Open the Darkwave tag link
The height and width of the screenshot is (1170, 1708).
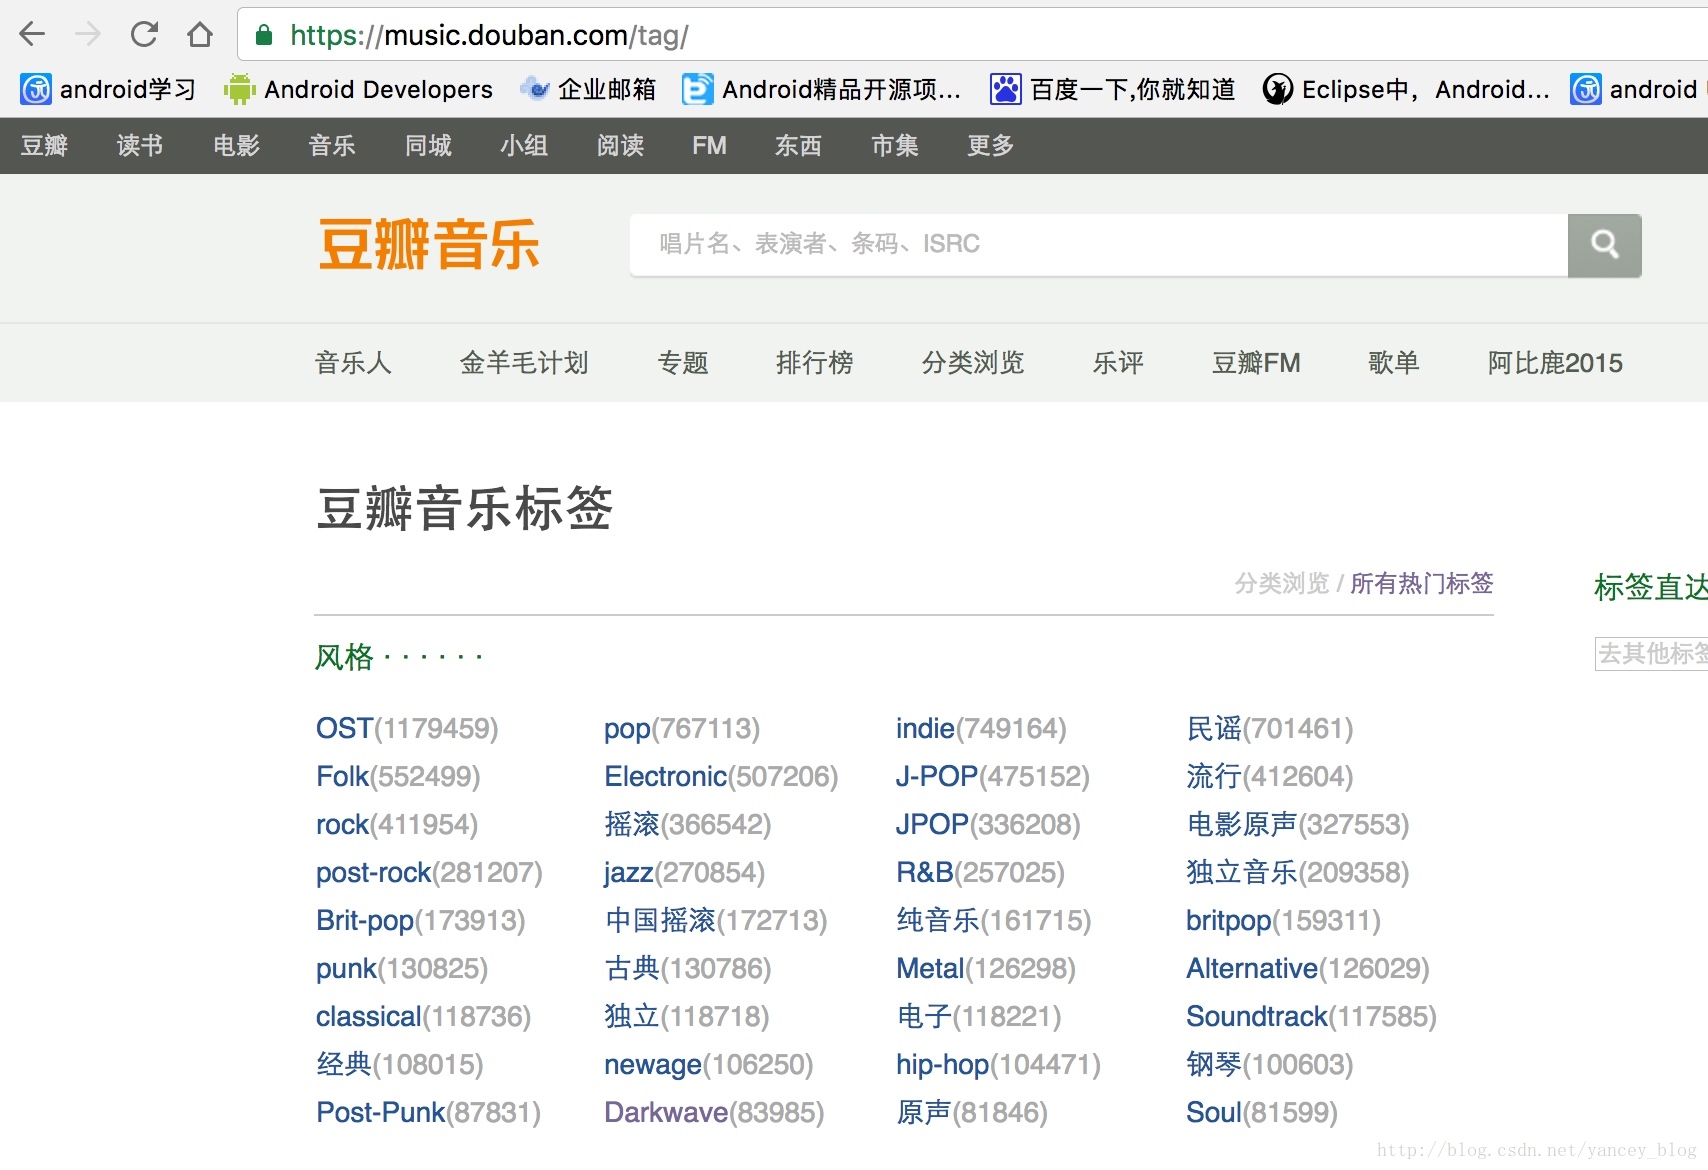(666, 1112)
